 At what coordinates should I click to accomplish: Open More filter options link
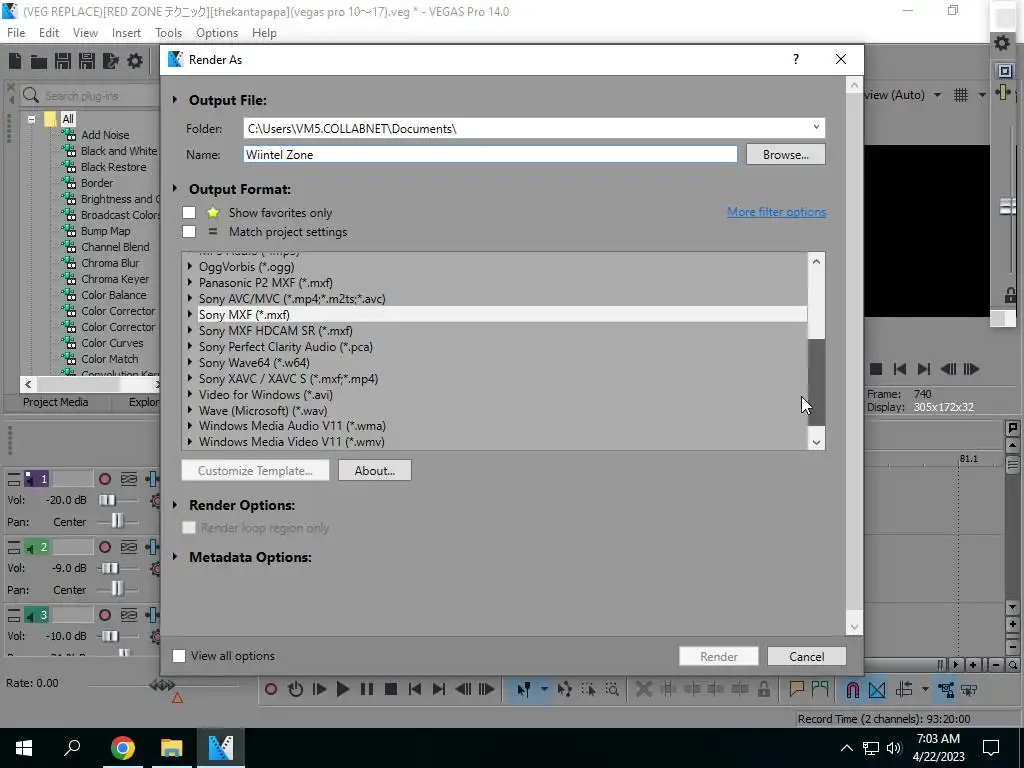[x=776, y=212]
